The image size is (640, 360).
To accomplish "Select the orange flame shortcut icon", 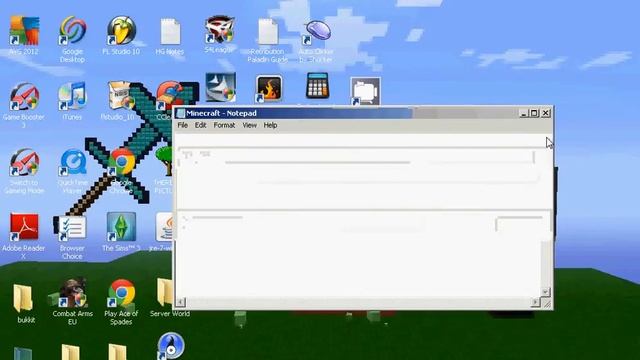I will 268,89.
